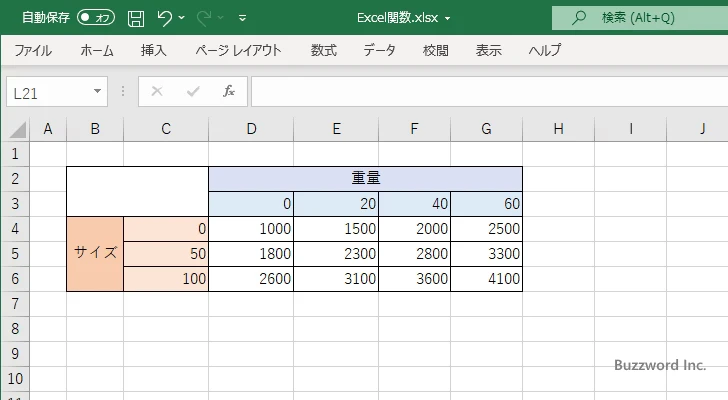
Task: Switch to the 挿入 tab
Action: pos(154,50)
